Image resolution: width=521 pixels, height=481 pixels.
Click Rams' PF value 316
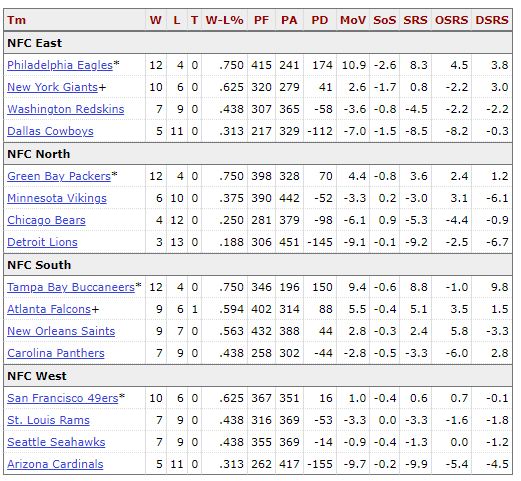[261, 420]
